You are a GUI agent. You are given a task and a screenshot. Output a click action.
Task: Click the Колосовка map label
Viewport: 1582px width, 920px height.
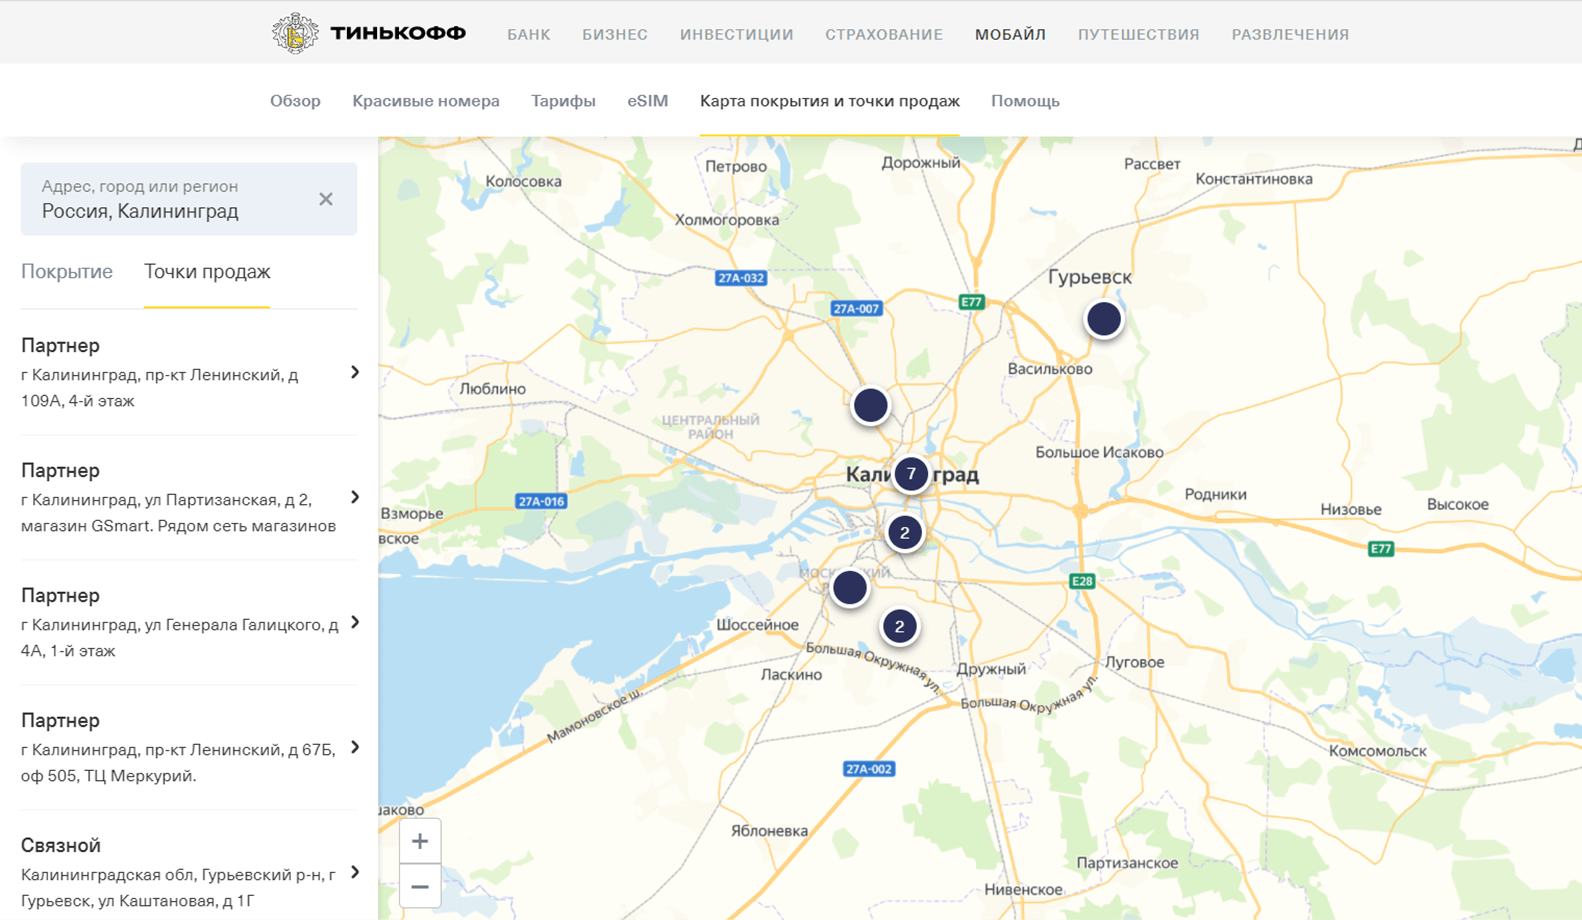pos(523,181)
